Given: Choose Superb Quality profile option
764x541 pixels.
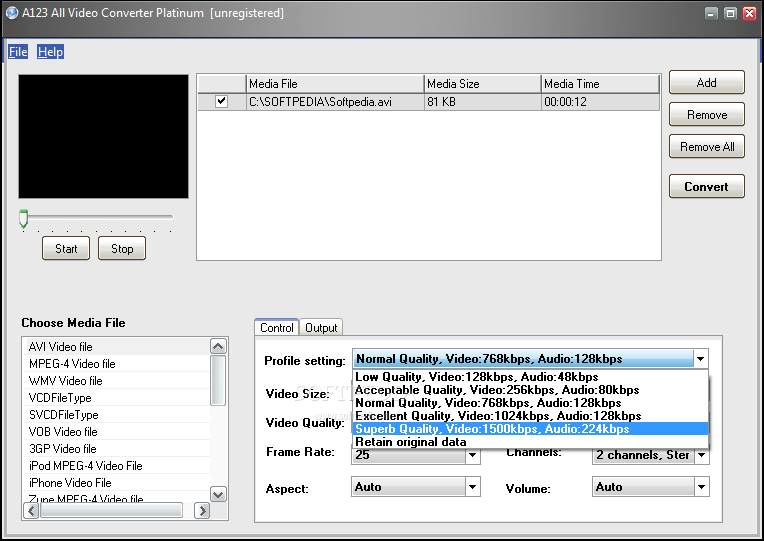Looking at the screenshot, I should coord(530,428).
